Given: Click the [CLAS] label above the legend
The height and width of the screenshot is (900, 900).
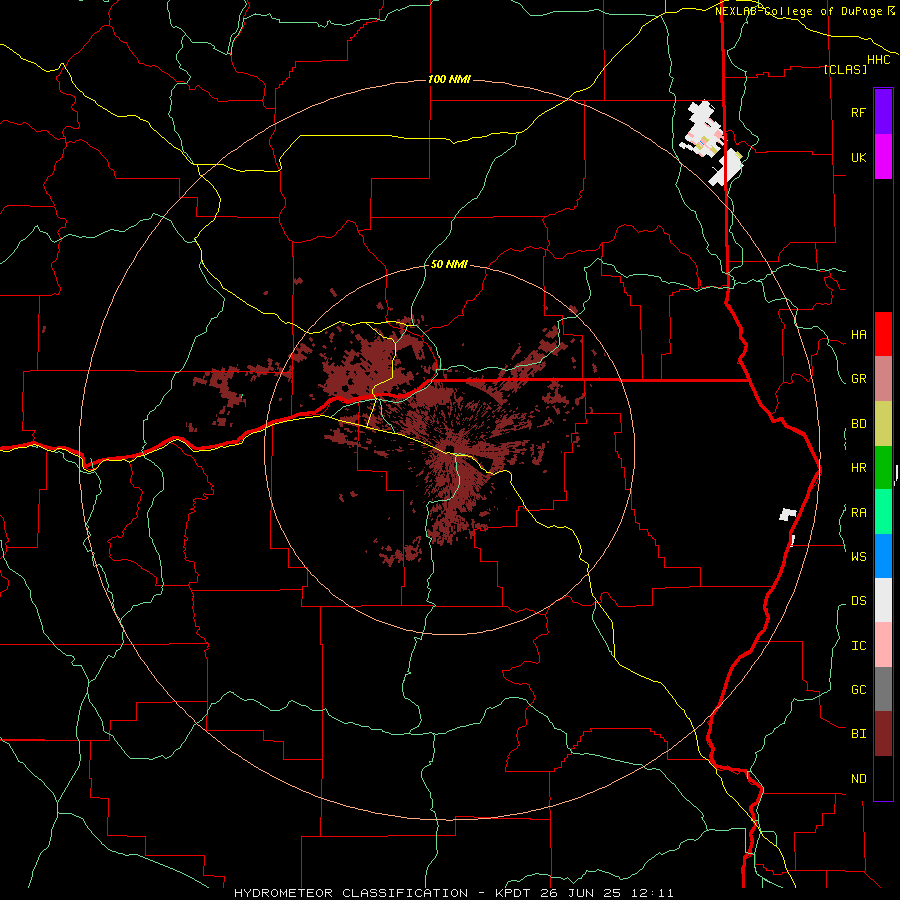Looking at the screenshot, I should coord(844,69).
